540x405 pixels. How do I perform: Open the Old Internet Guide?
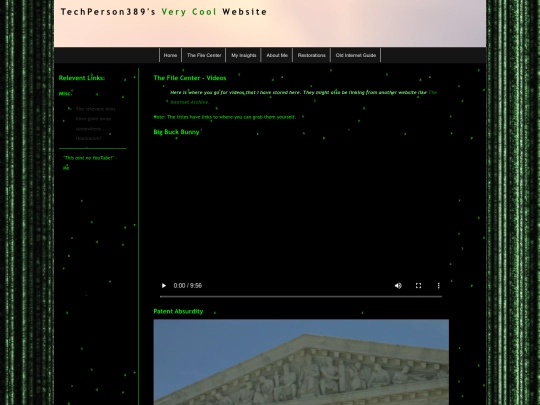(356, 55)
